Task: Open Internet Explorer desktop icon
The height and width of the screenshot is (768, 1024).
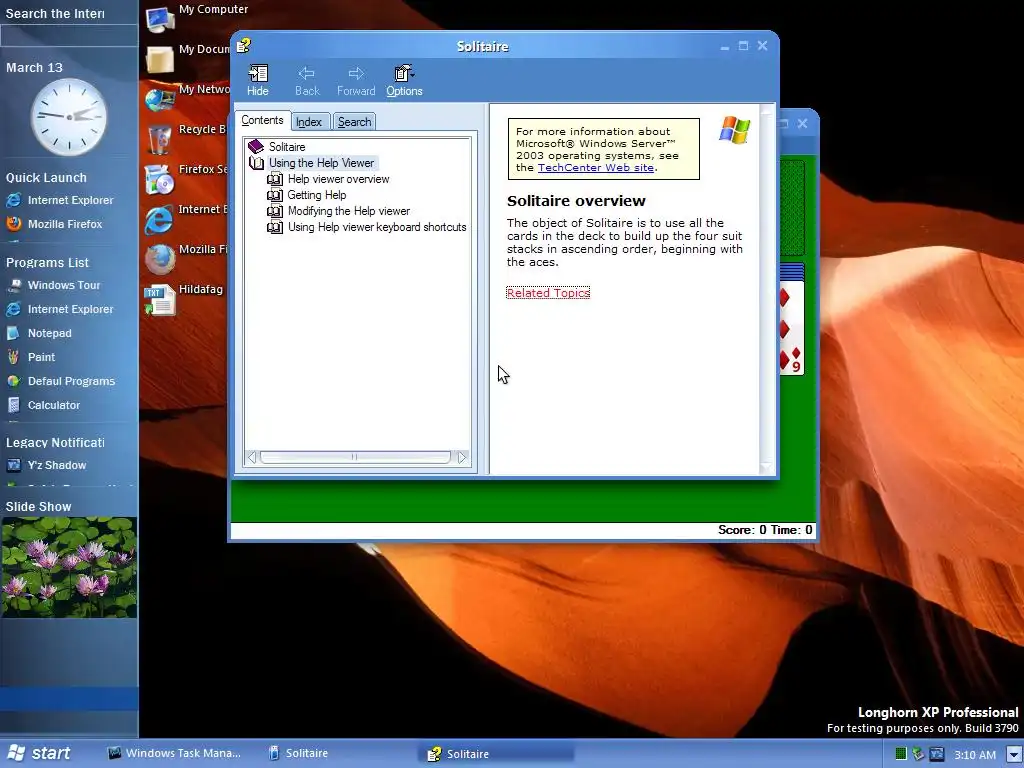Action: coord(160,219)
